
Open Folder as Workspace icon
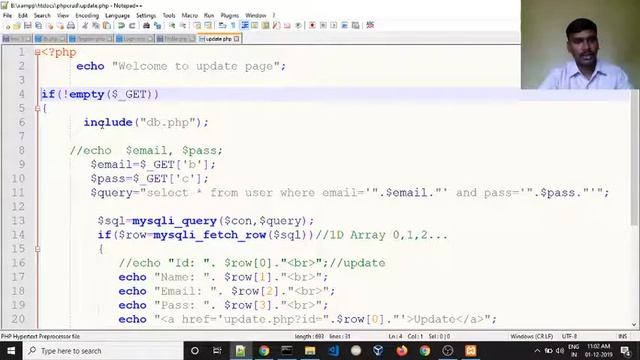[287, 26]
